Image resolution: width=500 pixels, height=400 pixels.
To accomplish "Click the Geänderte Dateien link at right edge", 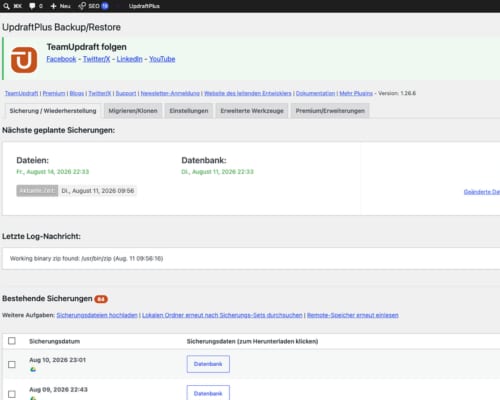I will point(482,192).
